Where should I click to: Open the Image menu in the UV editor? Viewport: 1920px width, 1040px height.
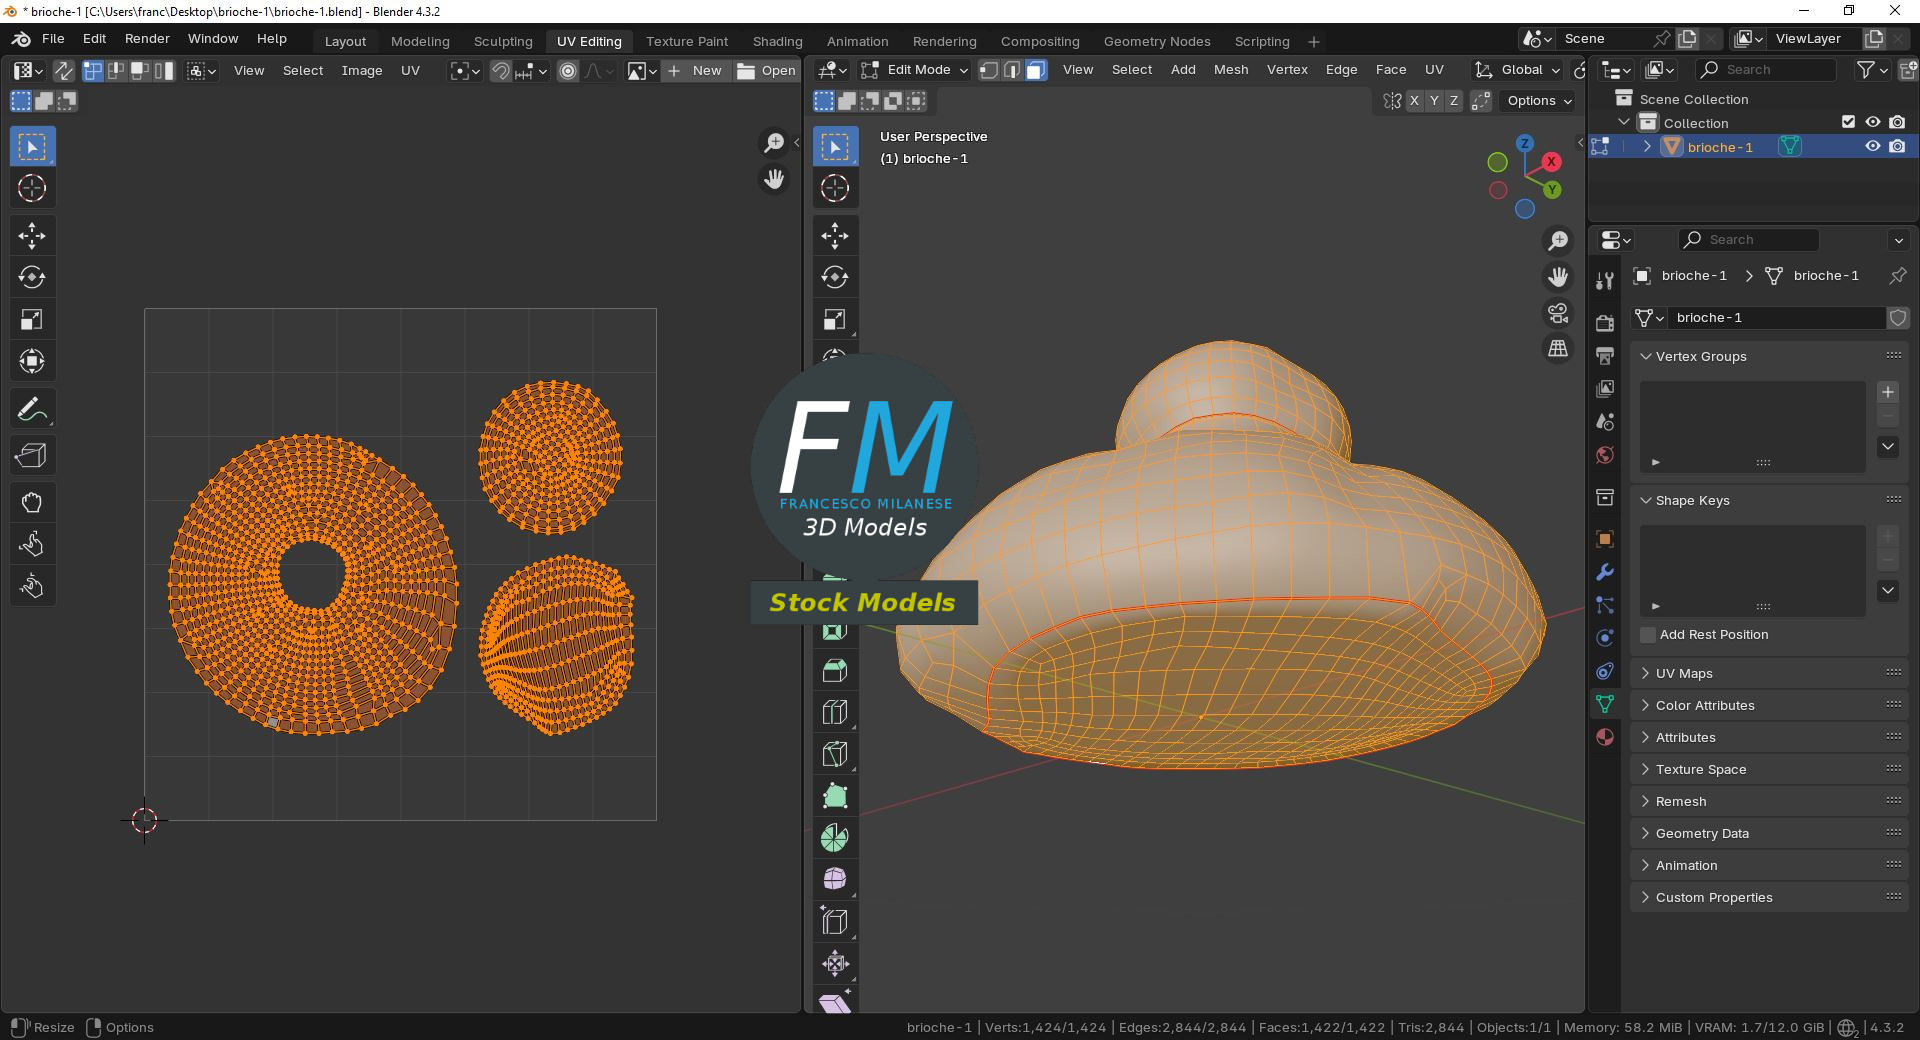pos(362,71)
